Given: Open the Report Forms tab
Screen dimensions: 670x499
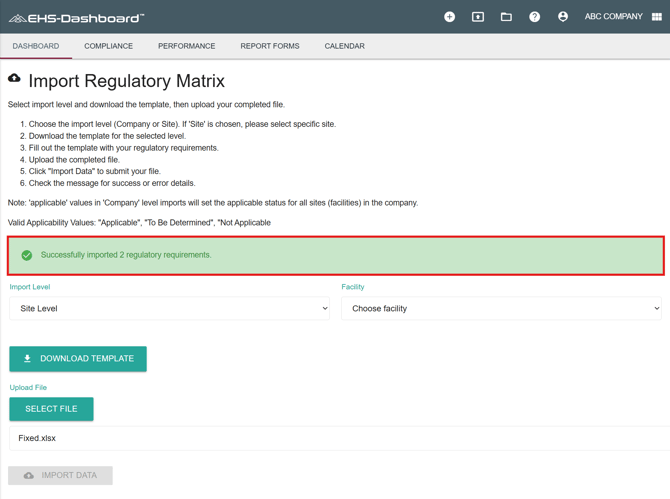Looking at the screenshot, I should (x=269, y=46).
